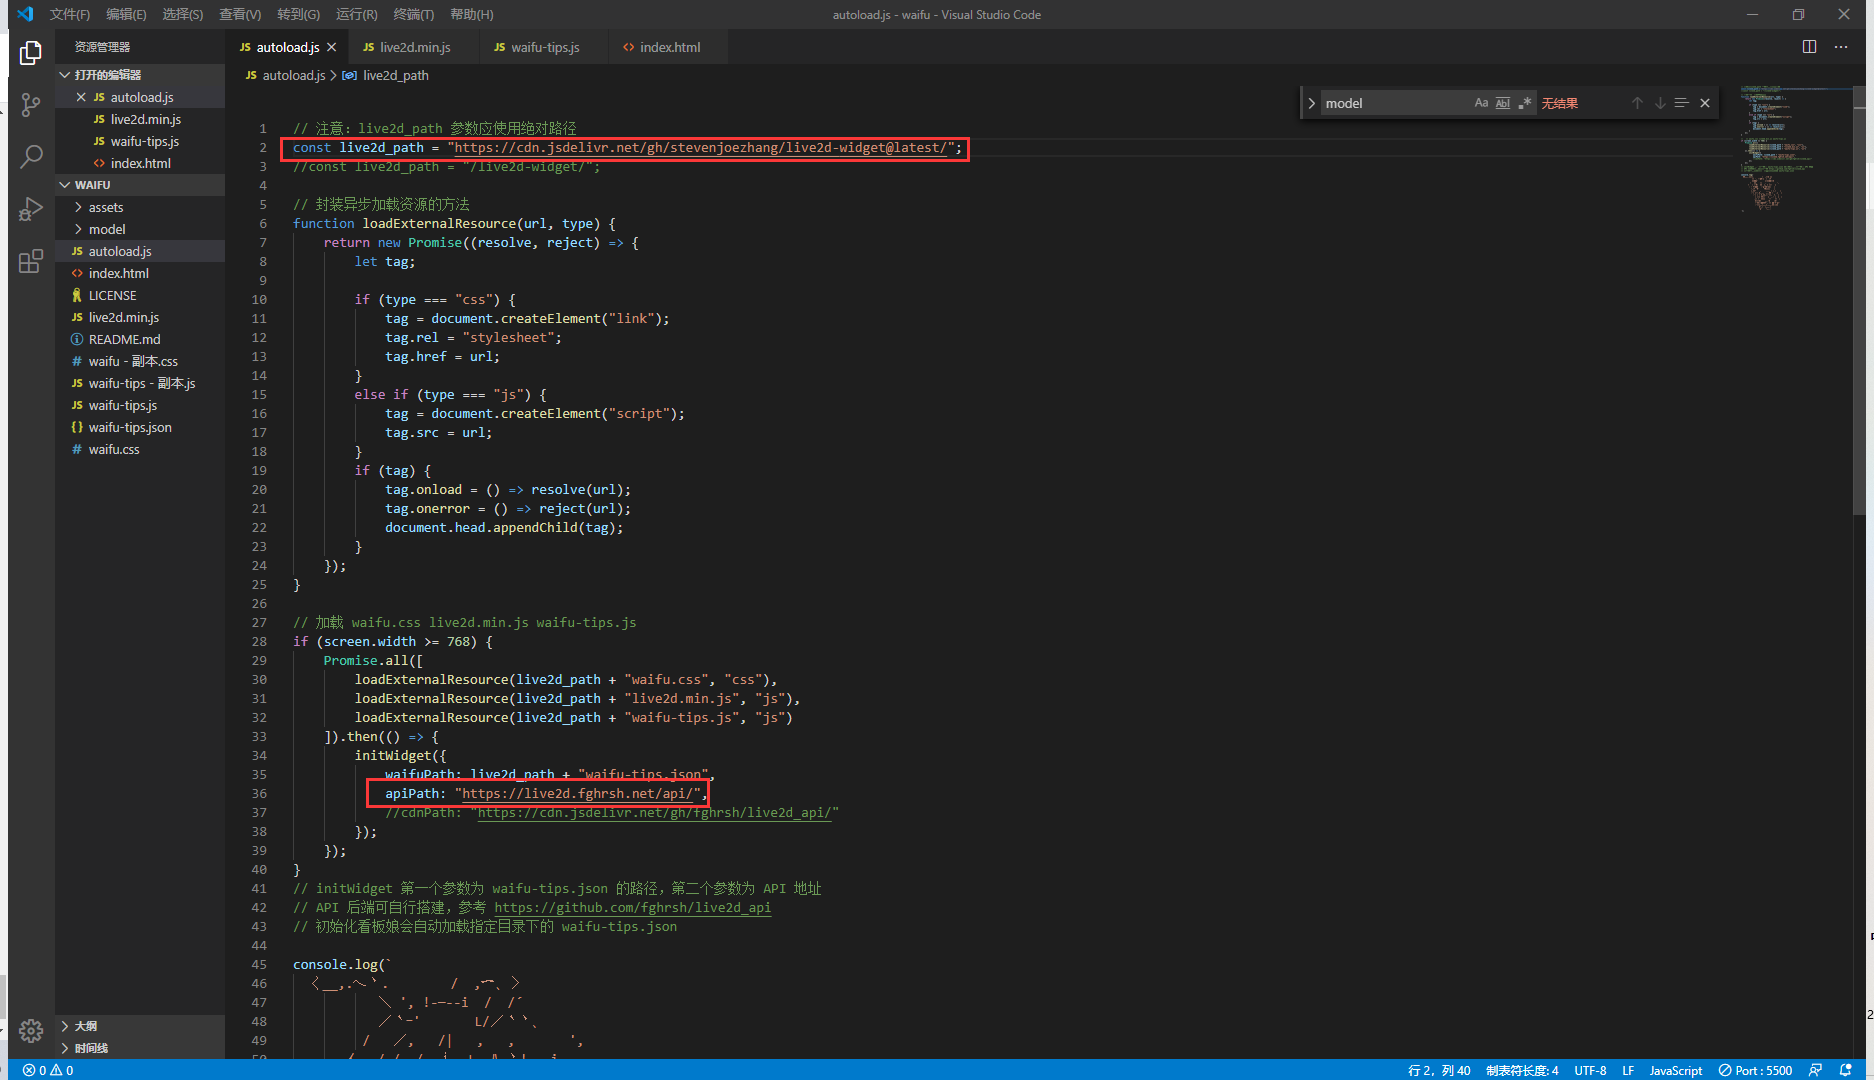
Task: Click the editor vertical scrollbar
Action: [1859, 300]
